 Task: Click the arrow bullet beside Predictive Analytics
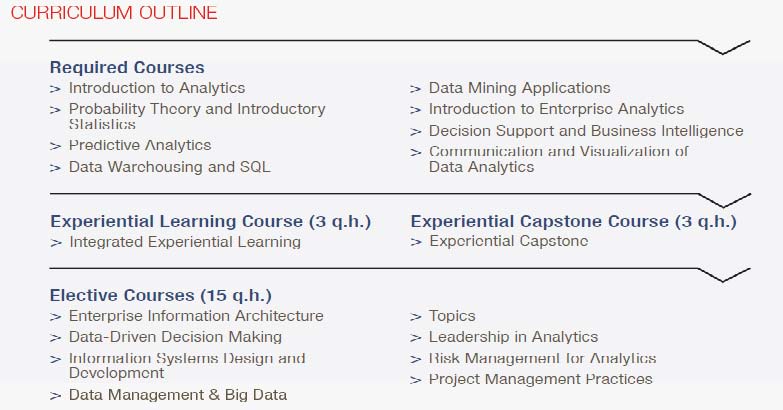point(55,146)
